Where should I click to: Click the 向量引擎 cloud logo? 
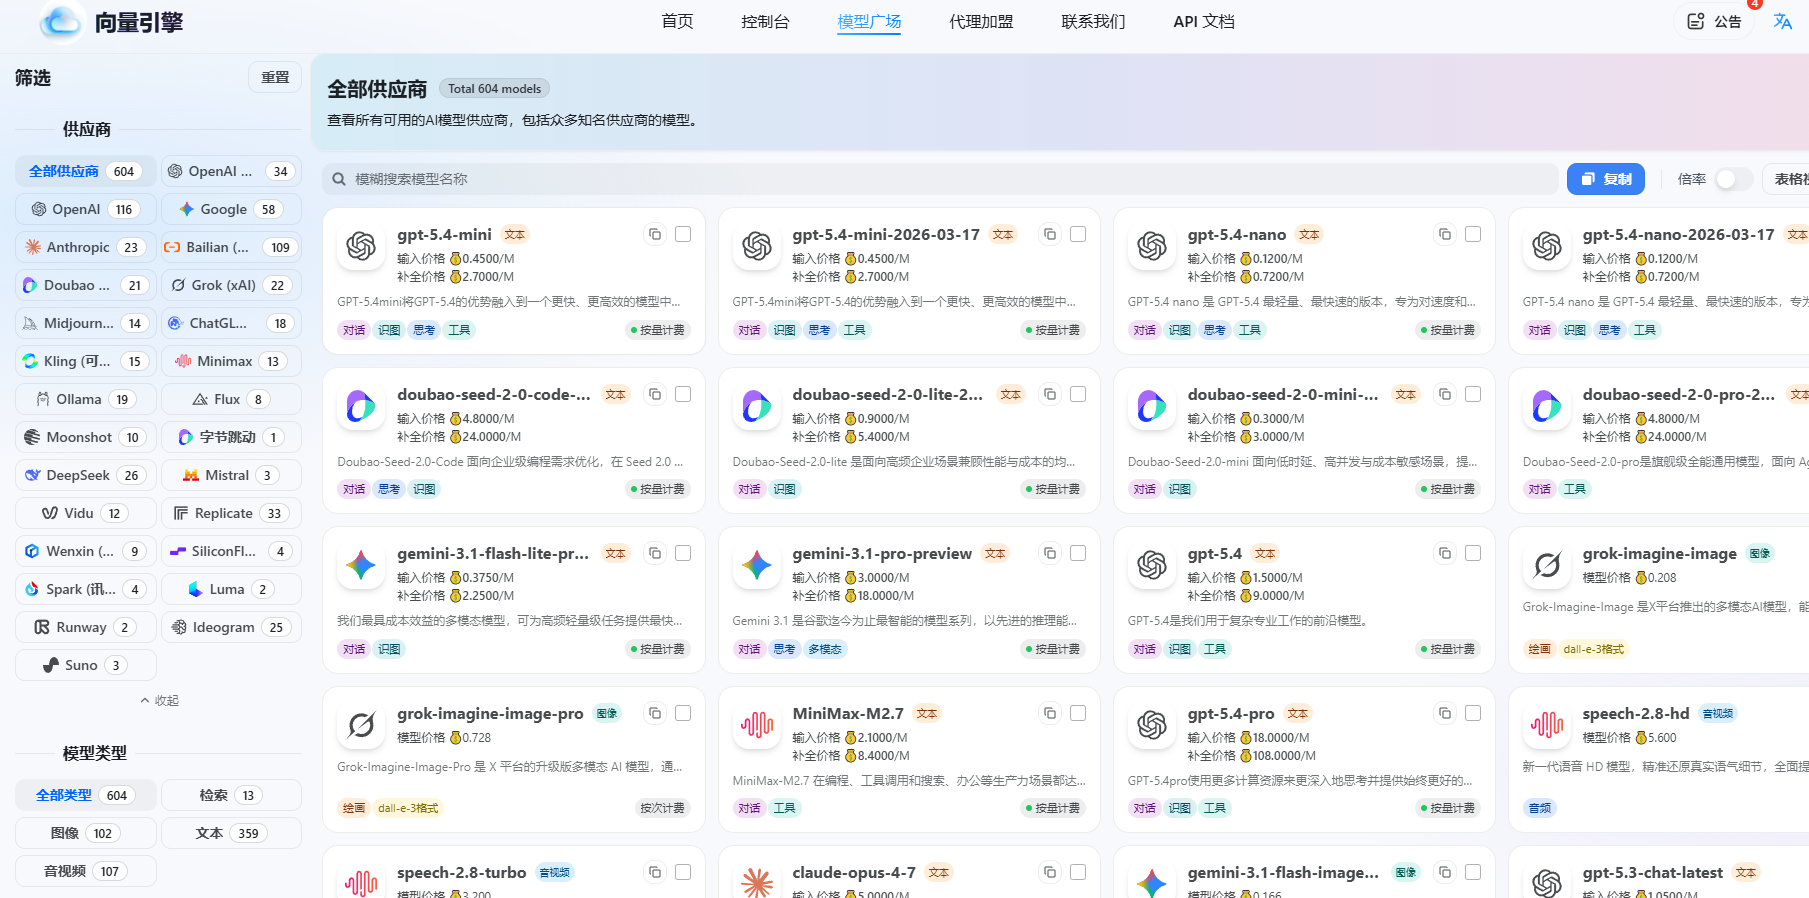pyautogui.click(x=61, y=22)
